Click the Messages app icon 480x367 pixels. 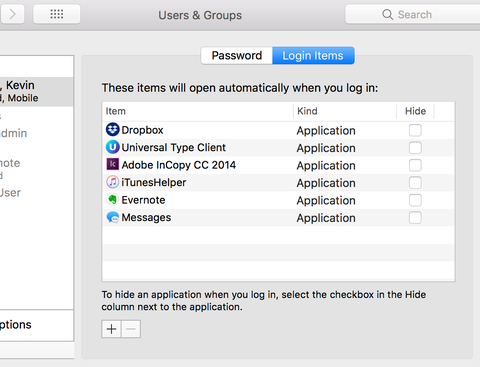(x=113, y=217)
